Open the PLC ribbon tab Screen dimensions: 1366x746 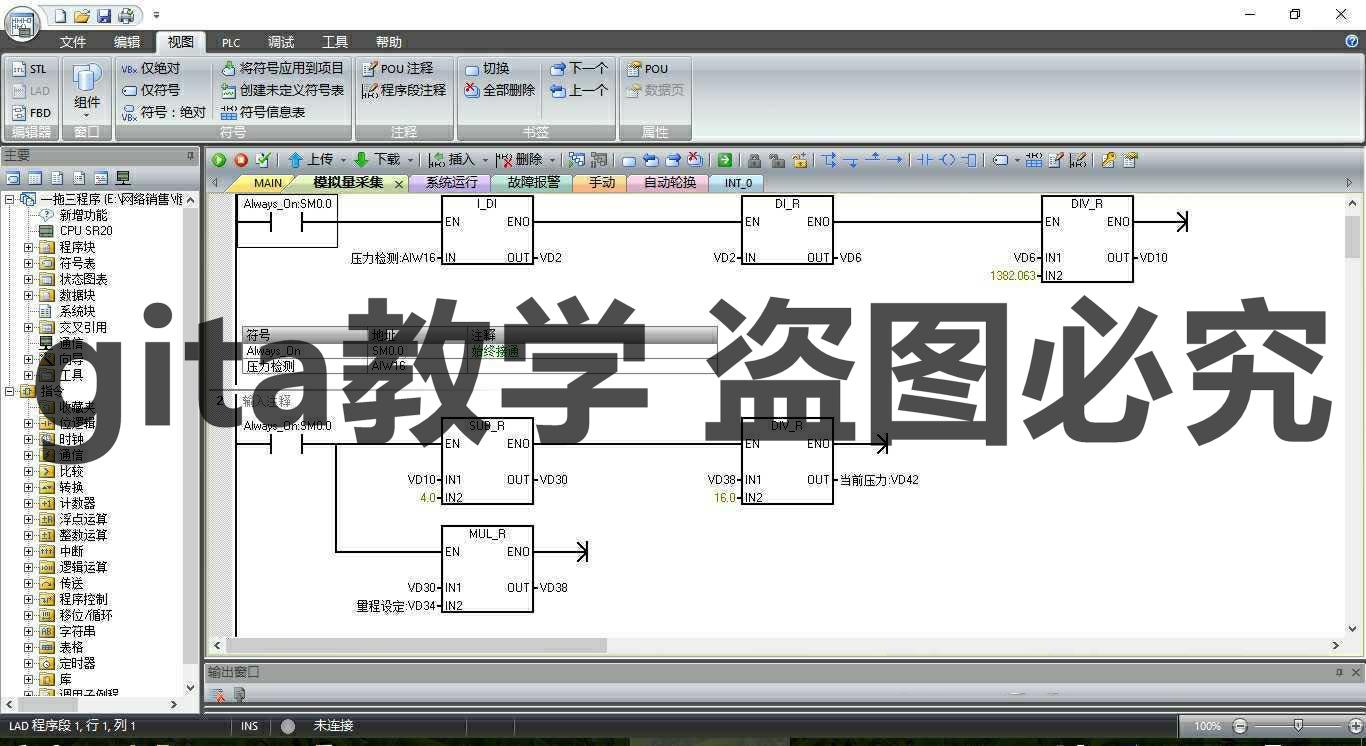tap(231, 42)
